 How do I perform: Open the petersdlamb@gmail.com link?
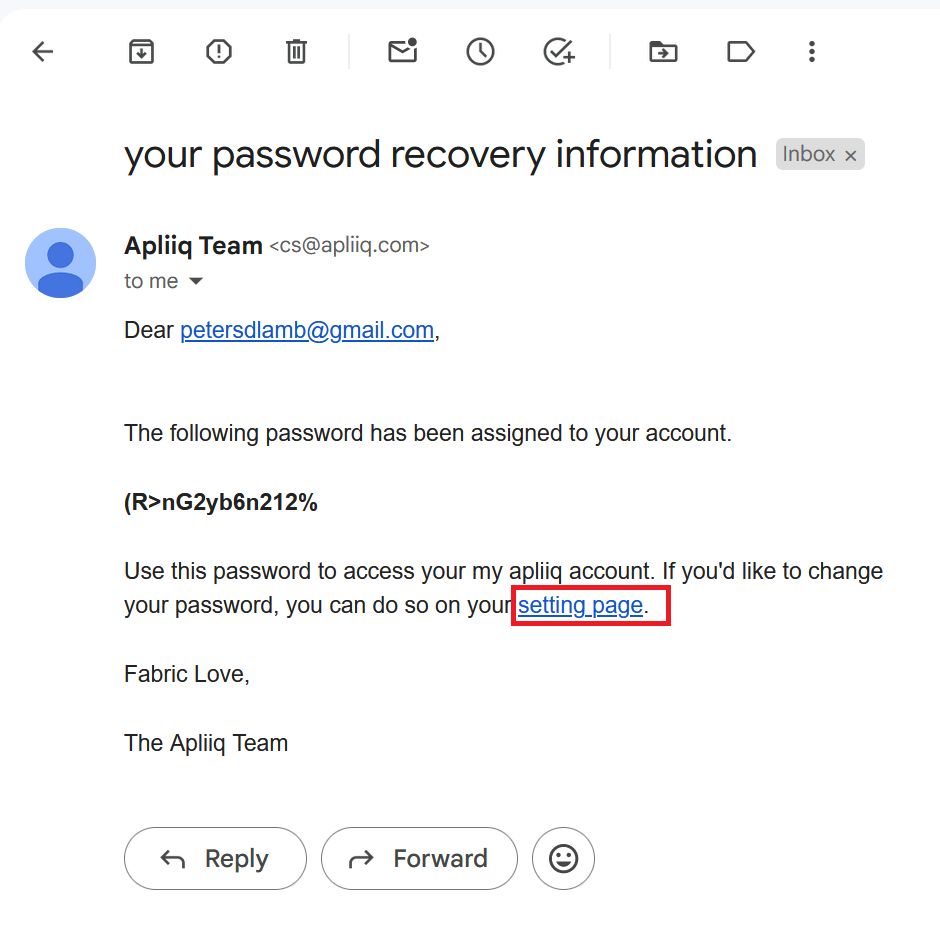coord(307,331)
